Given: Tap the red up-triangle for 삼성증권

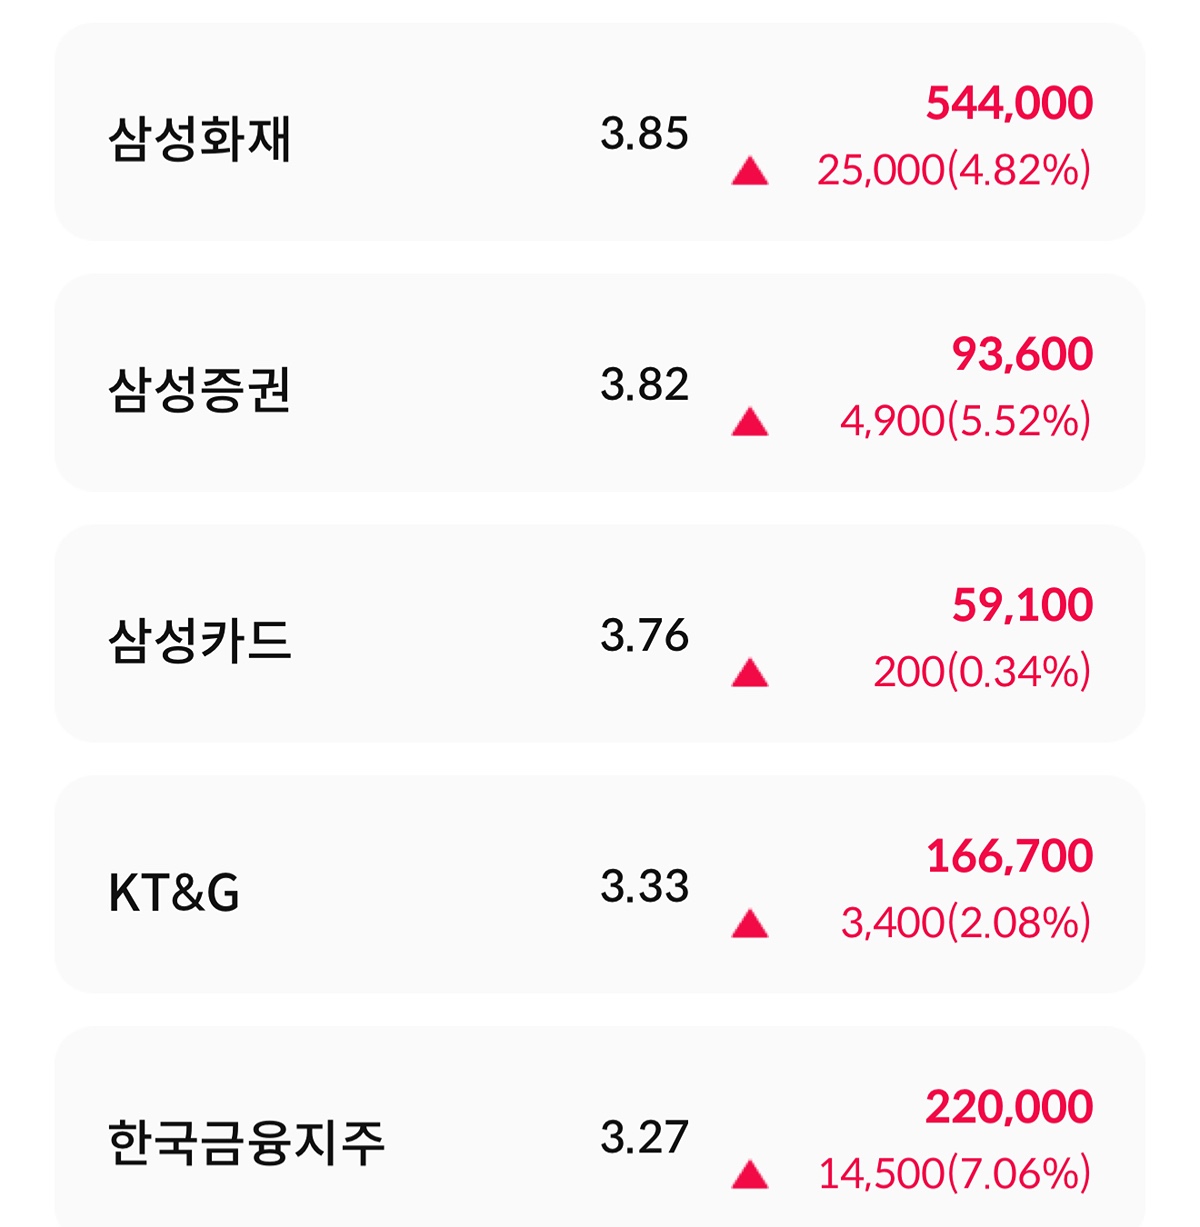Looking at the screenshot, I should (750, 423).
